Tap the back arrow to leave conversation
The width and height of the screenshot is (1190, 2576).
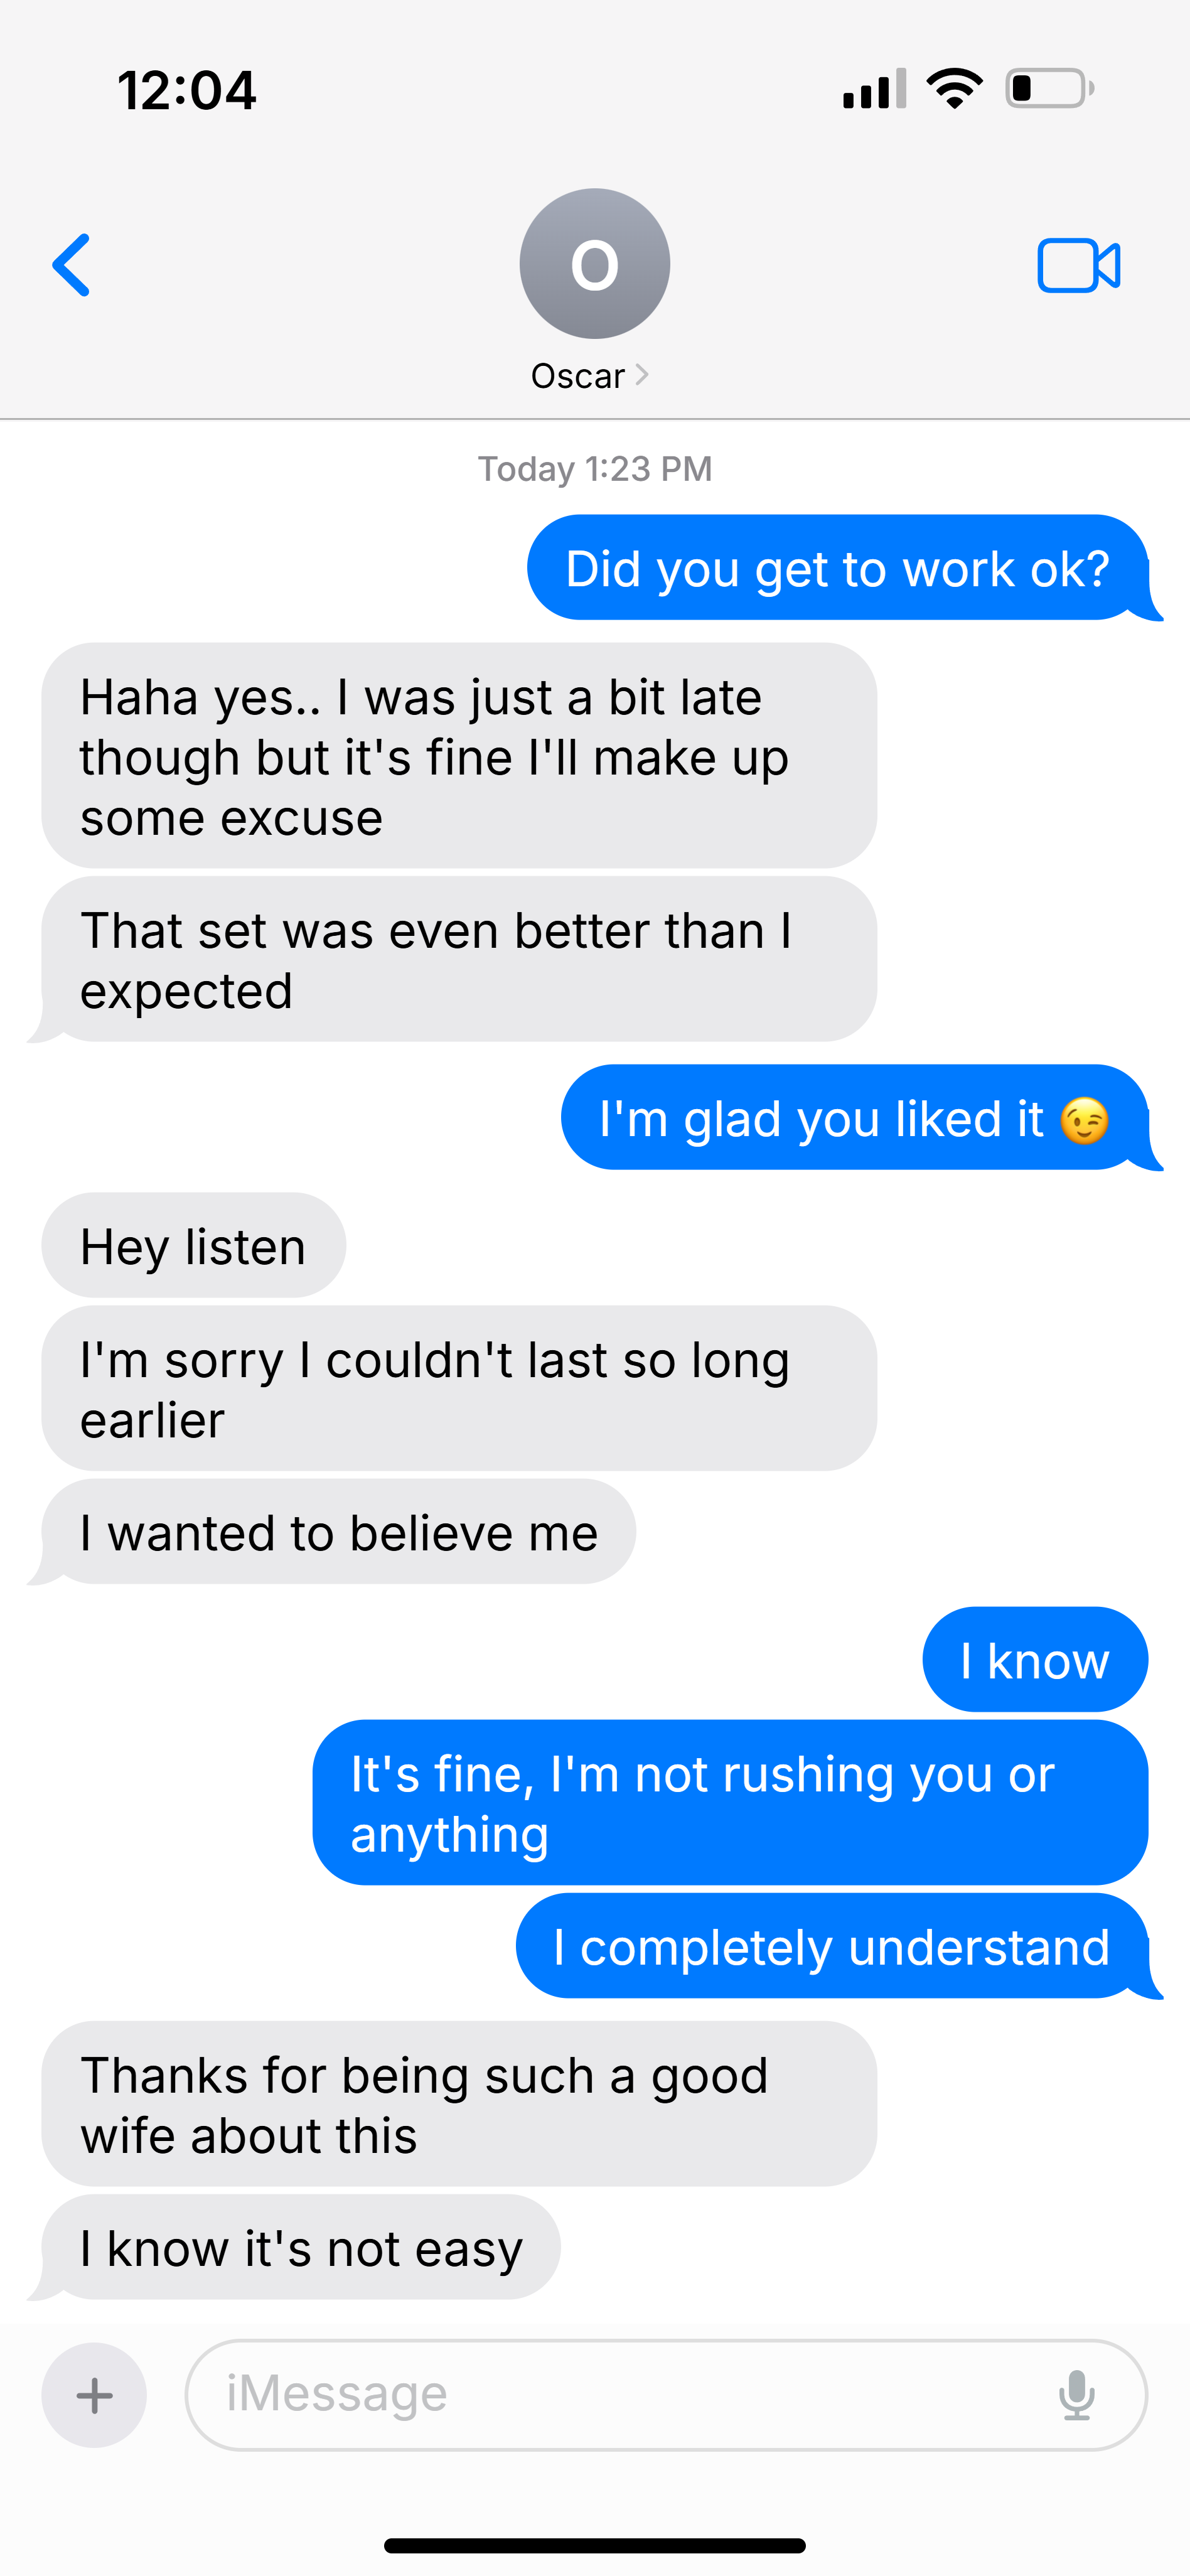(x=71, y=265)
